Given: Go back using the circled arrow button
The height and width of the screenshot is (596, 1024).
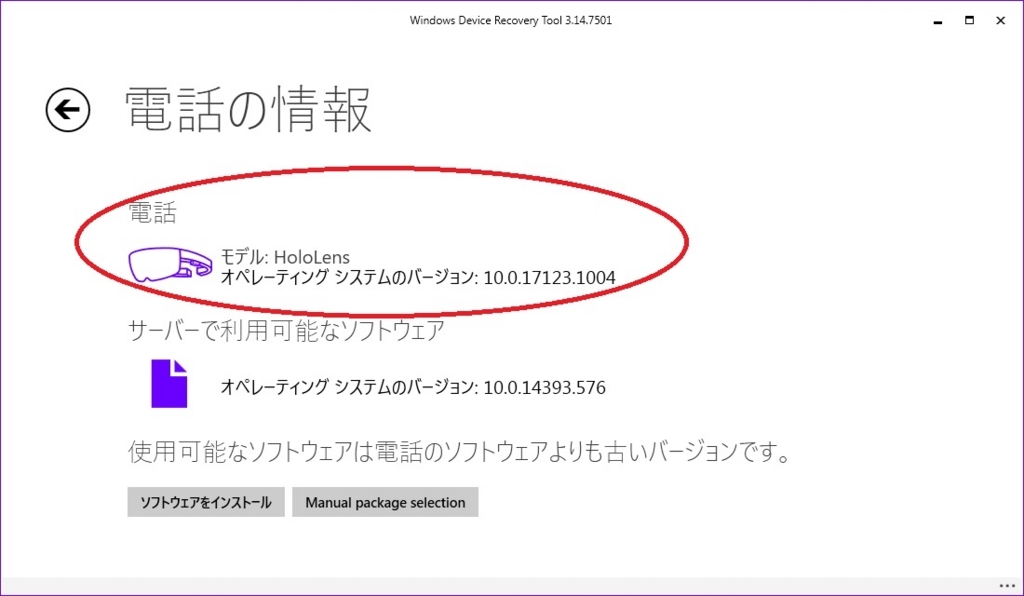Looking at the screenshot, I should [68, 110].
